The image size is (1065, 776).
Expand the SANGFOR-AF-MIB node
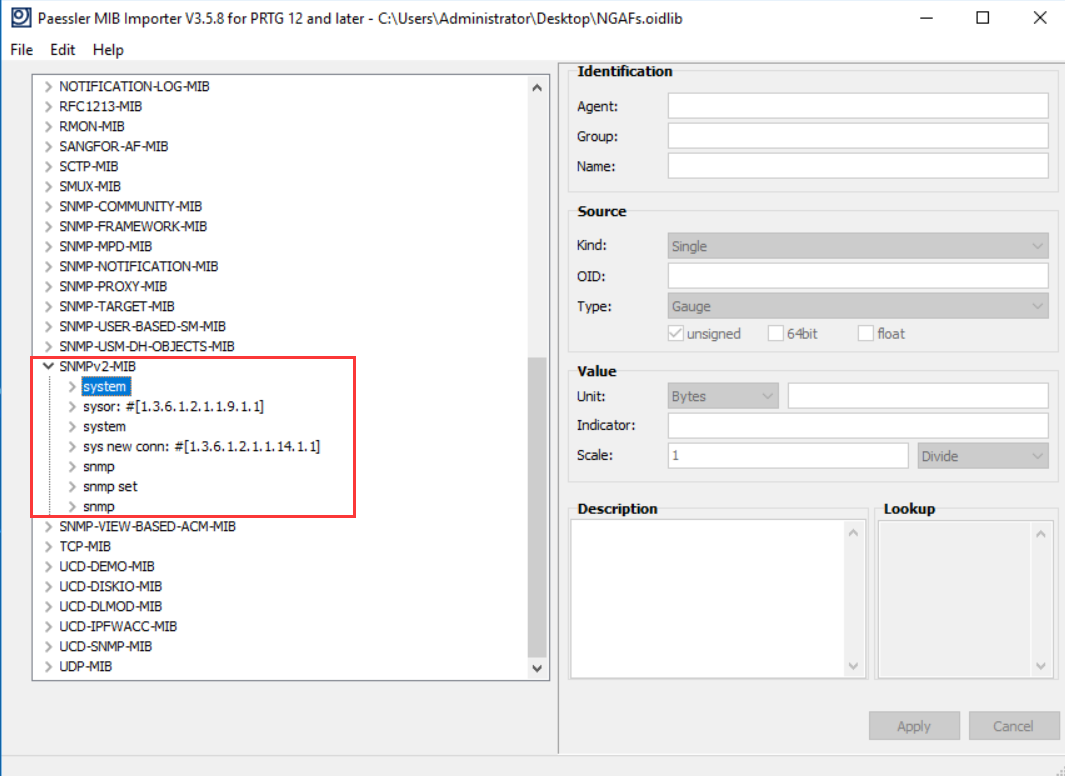tap(47, 147)
